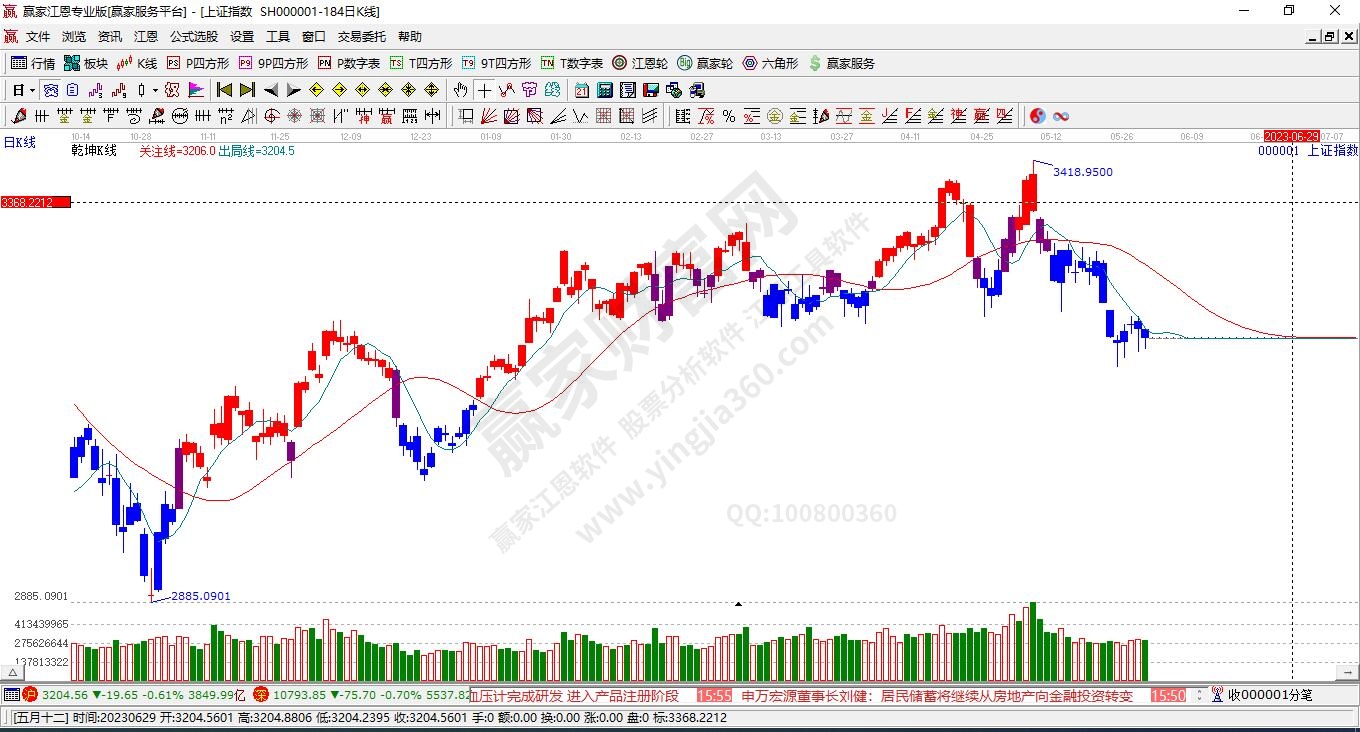This screenshot has height=732, width=1360.
Task: Expand the candlestick type dropdown arrow
Action: click(155, 90)
